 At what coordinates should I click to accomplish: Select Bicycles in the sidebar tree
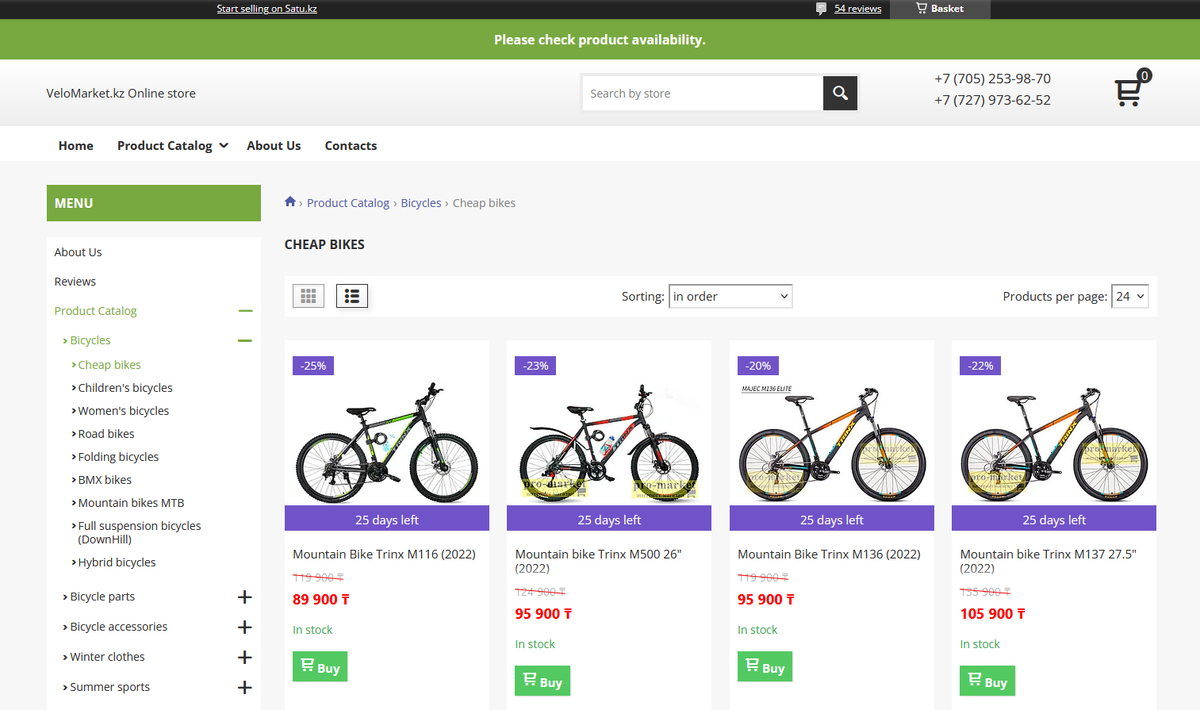click(90, 340)
